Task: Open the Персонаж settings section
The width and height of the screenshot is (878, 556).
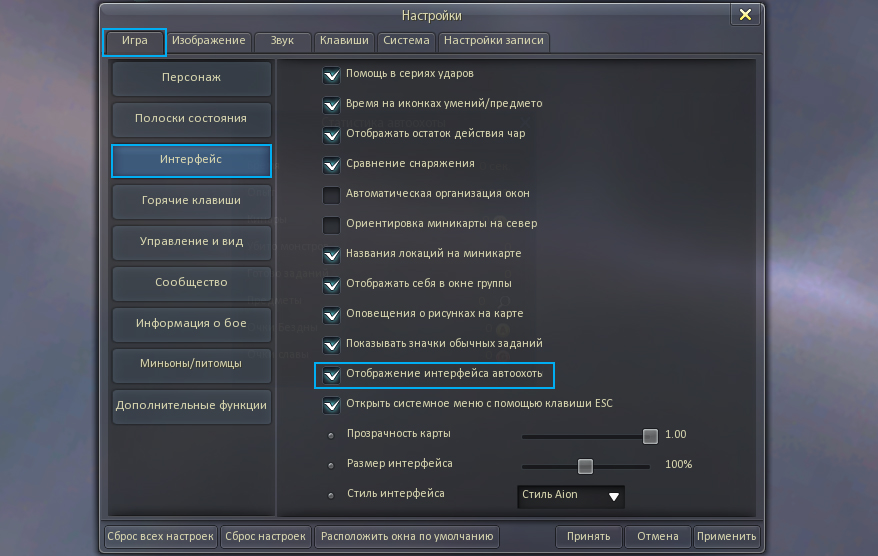Action: (191, 78)
